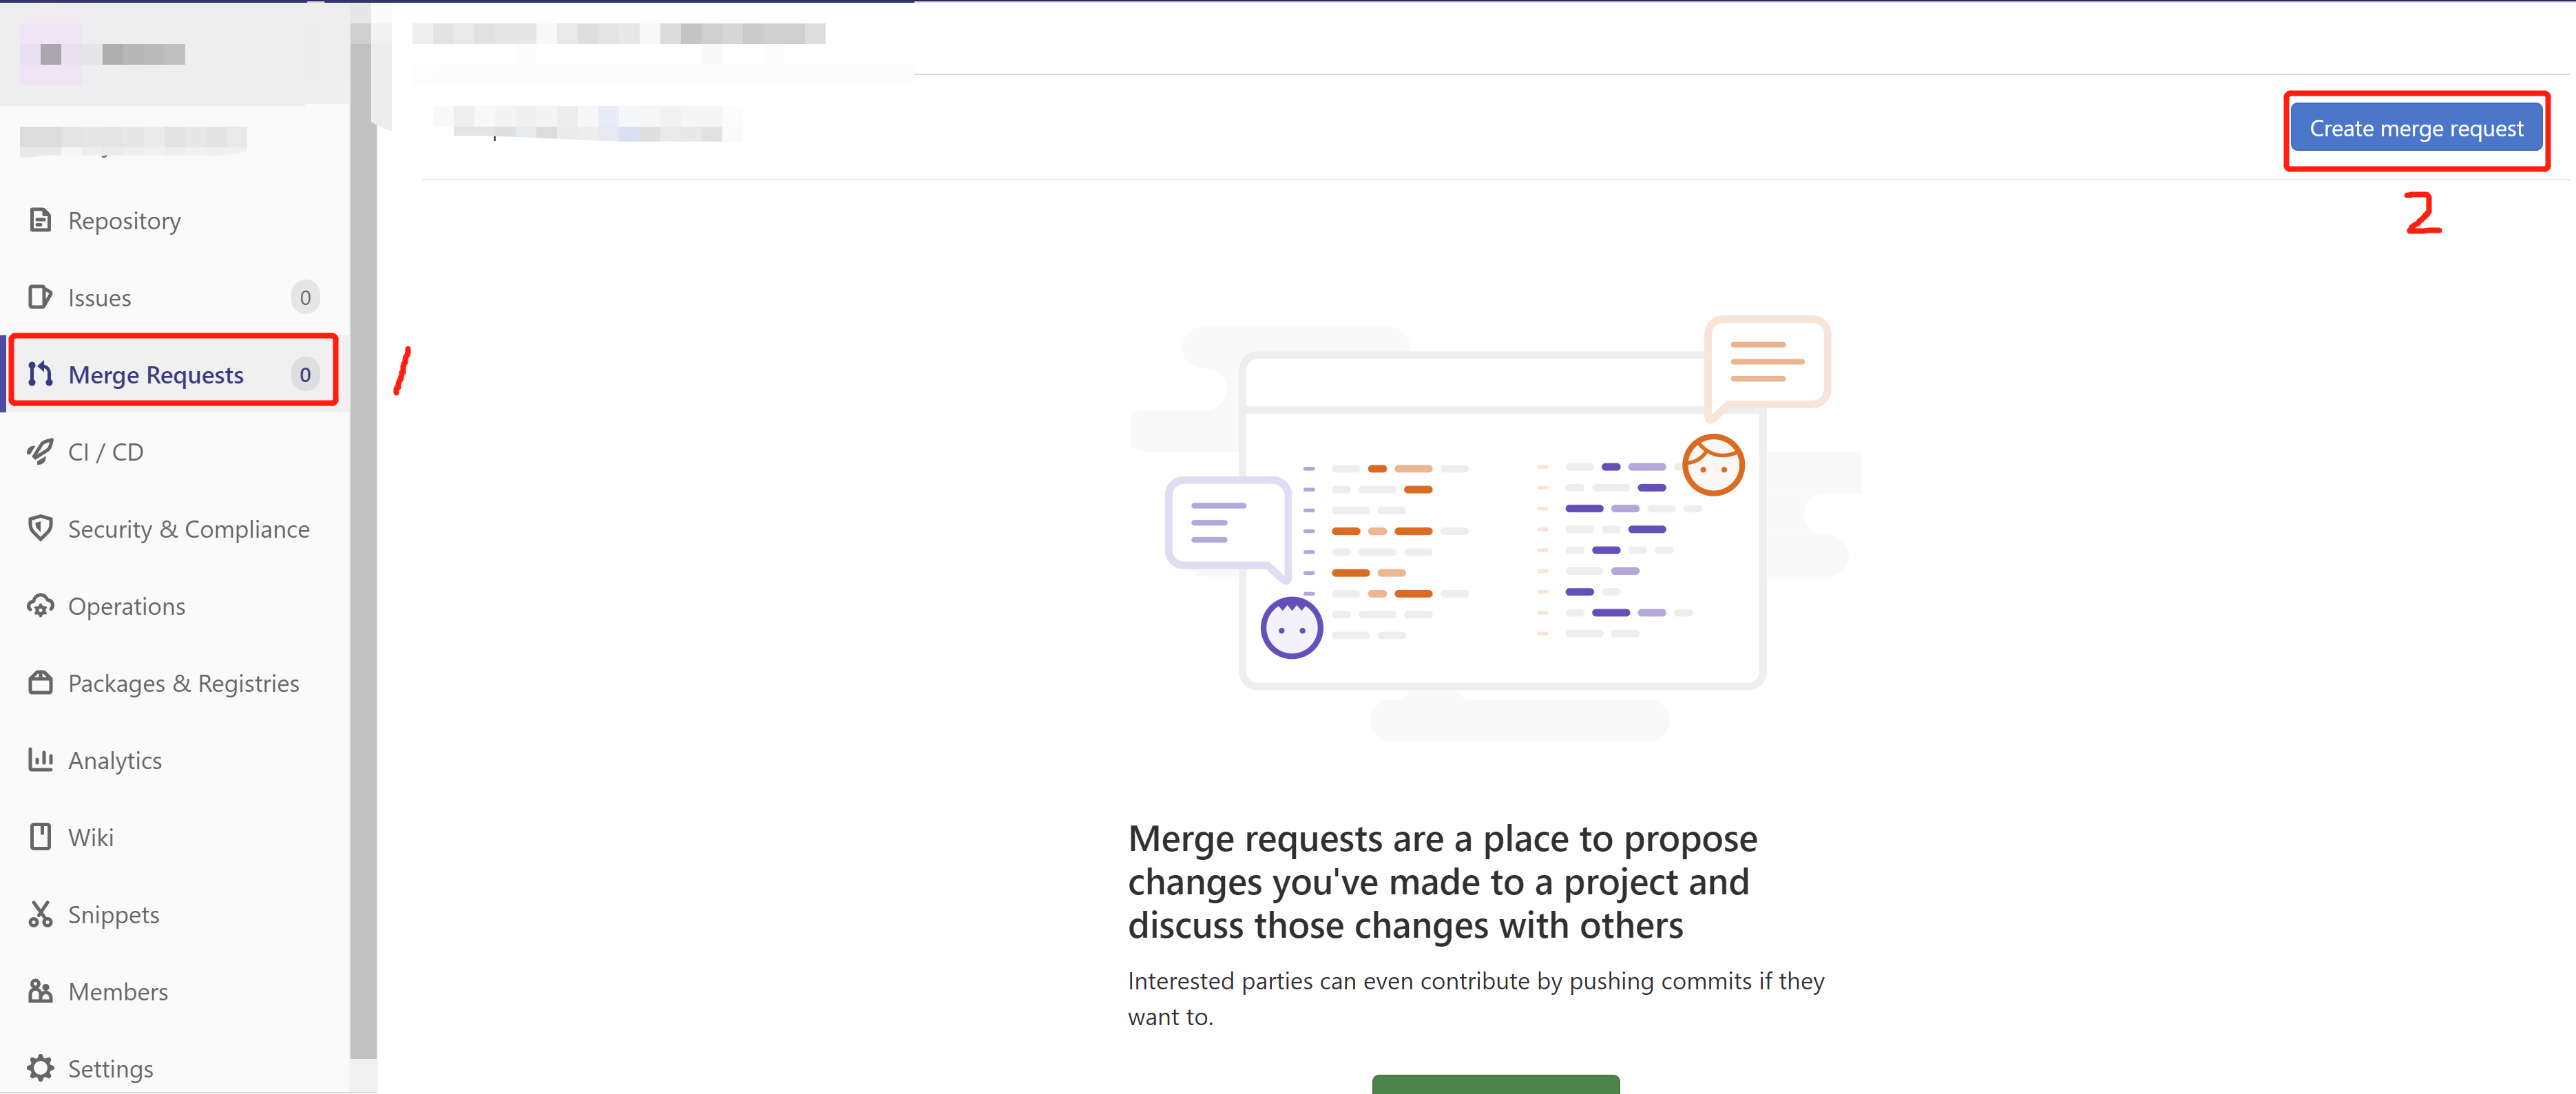Viewport: 2576px width, 1094px height.
Task: Open Issues using its sidebar icon
Action: [x=40, y=297]
